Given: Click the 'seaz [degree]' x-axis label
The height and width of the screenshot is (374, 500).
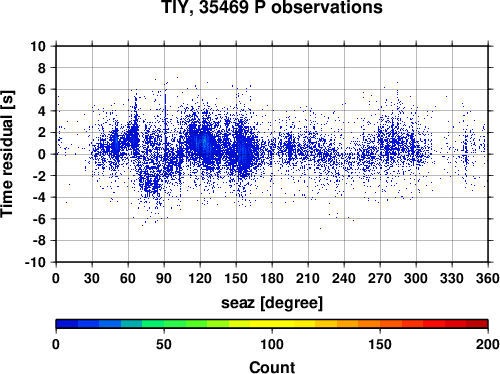Looking at the screenshot, I should pyautogui.click(x=272, y=303).
